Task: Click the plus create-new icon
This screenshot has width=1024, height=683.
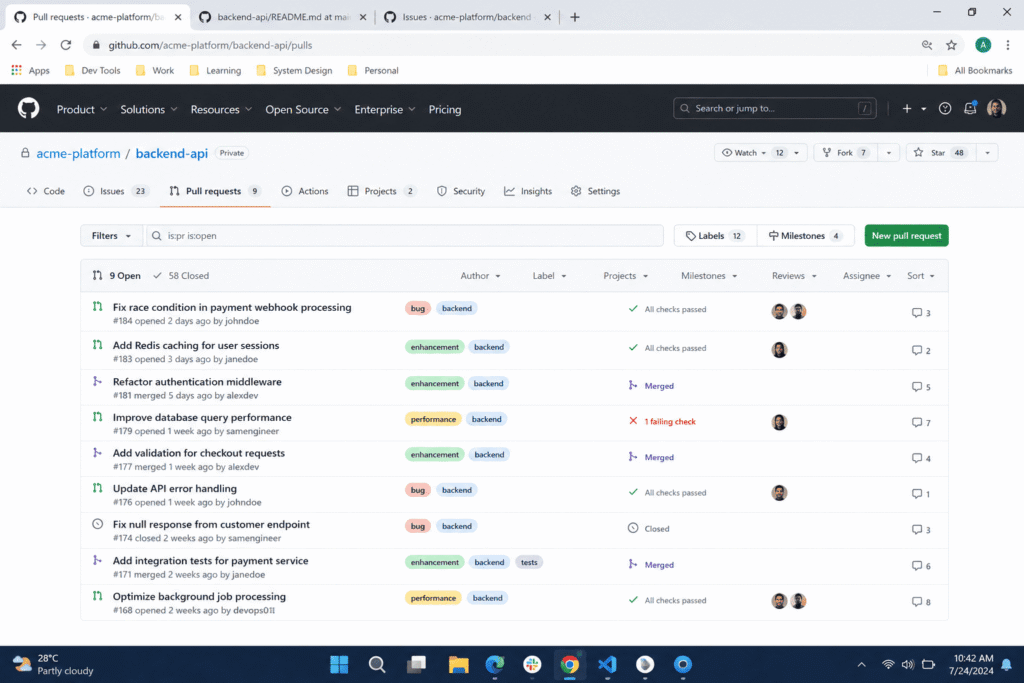Action: pos(906,108)
